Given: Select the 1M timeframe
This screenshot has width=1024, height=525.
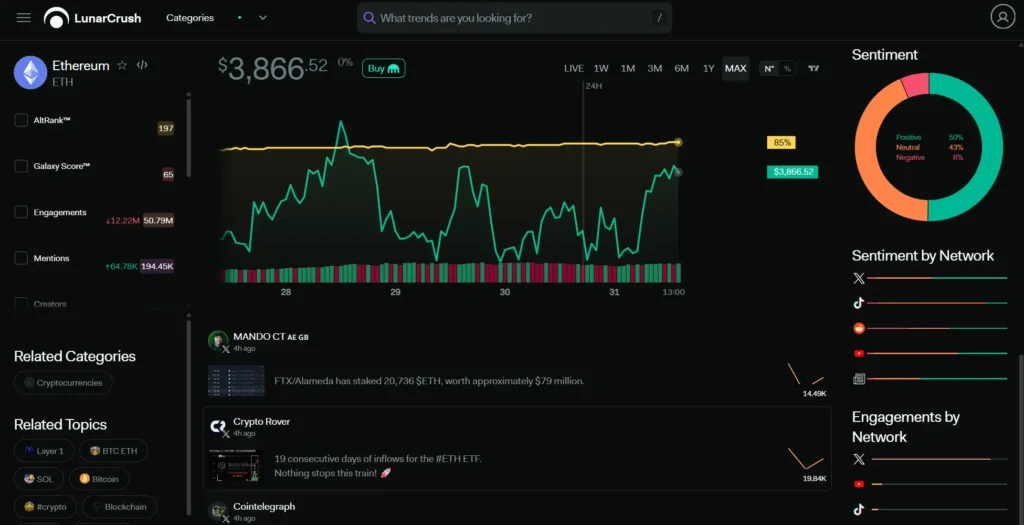Looking at the screenshot, I should pyautogui.click(x=628, y=69).
